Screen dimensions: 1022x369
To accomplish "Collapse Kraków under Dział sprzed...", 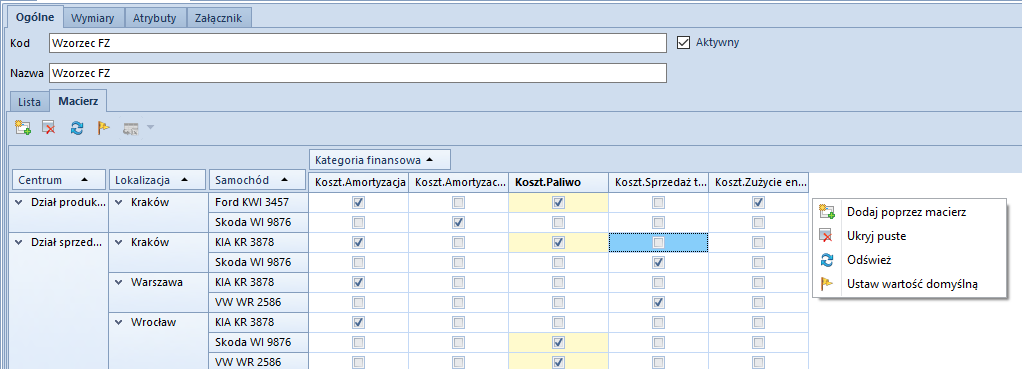I will click(118, 243).
